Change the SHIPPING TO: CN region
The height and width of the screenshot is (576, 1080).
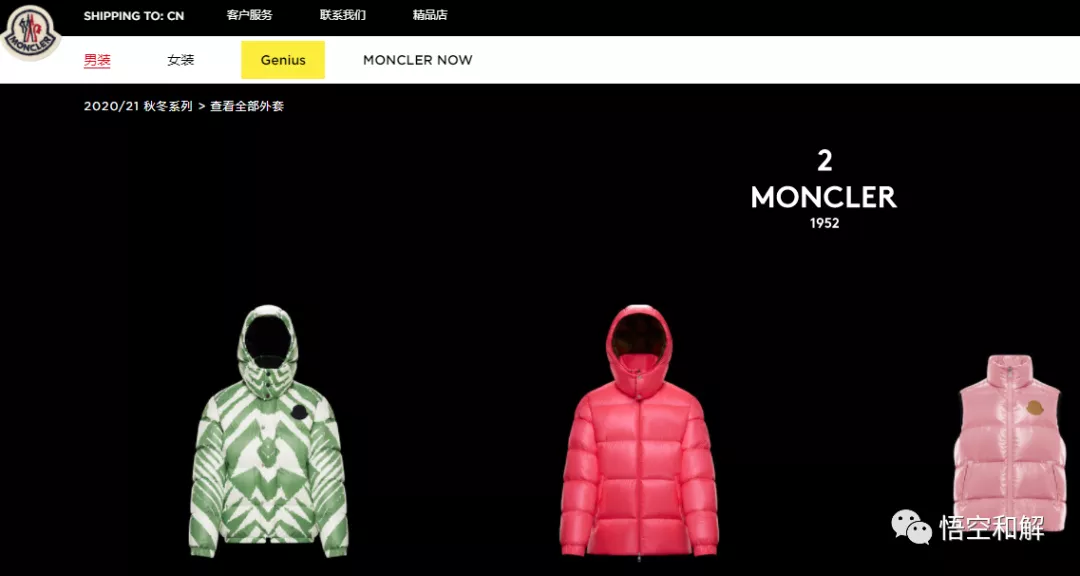[x=134, y=16]
